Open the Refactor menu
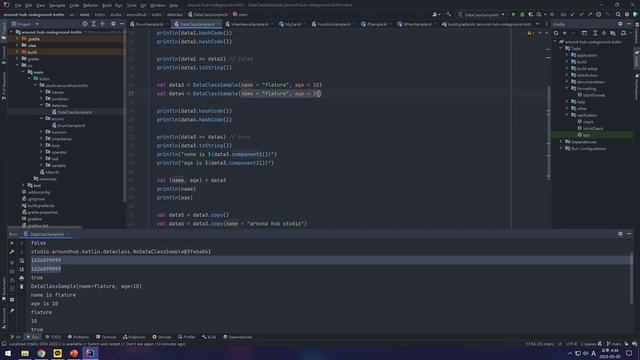 pos(91,5)
